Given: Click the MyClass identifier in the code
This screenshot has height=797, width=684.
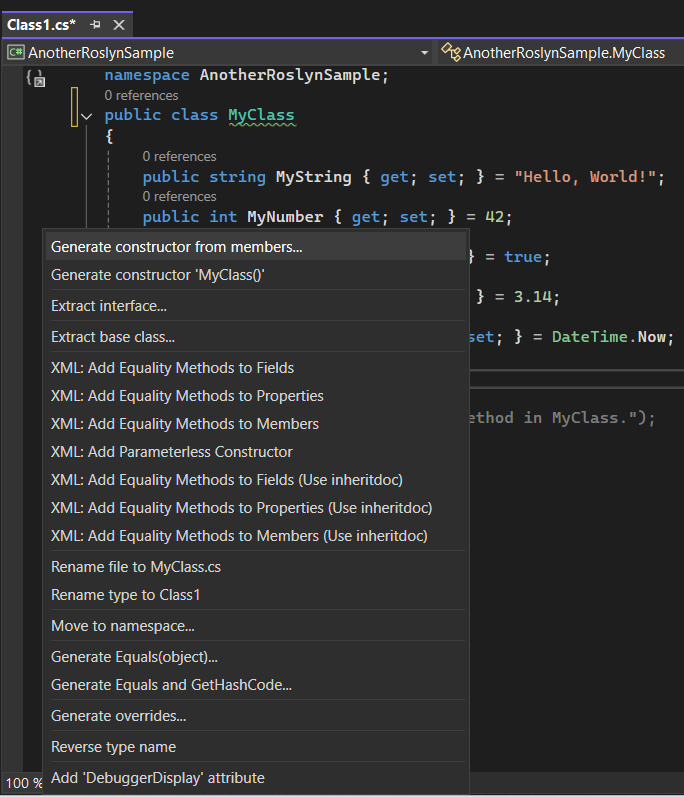Looking at the screenshot, I should tap(261, 115).
